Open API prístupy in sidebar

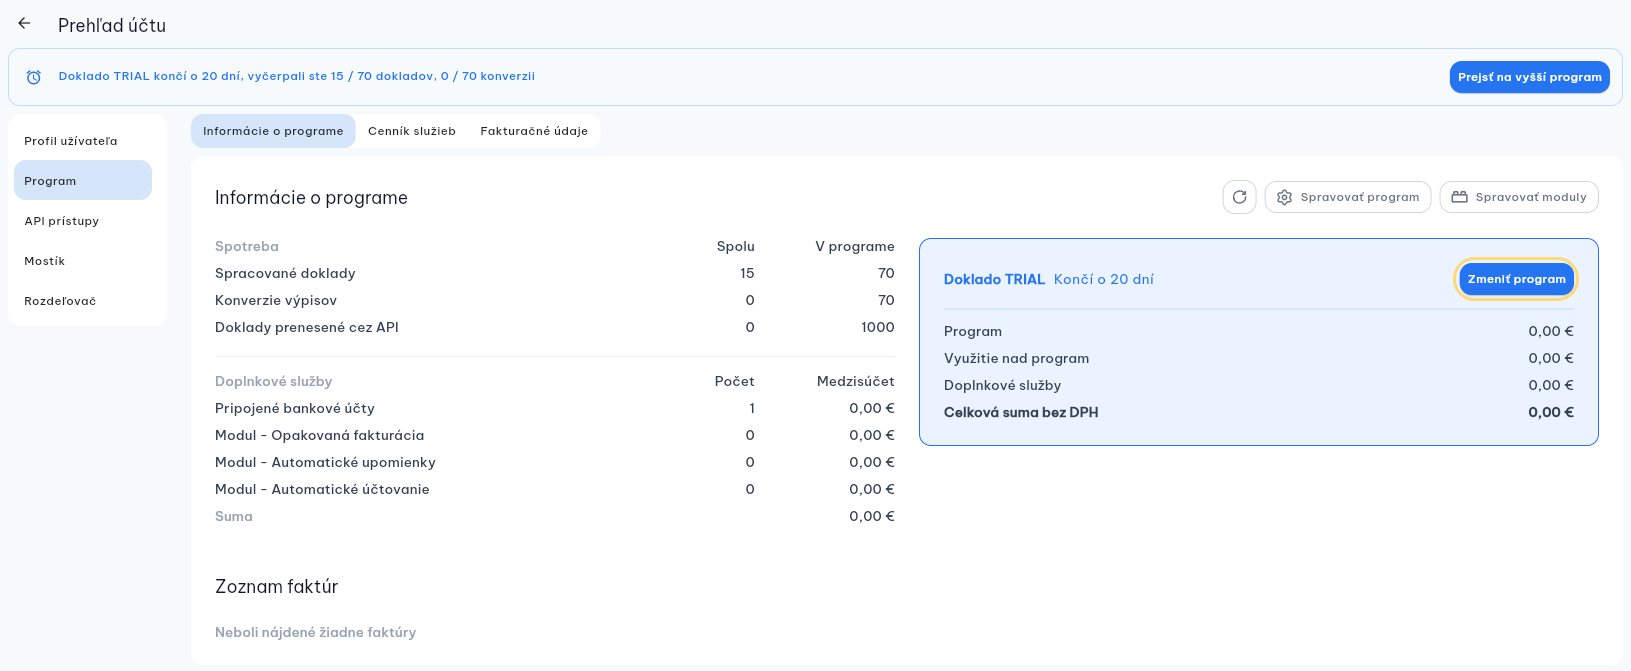(83, 221)
